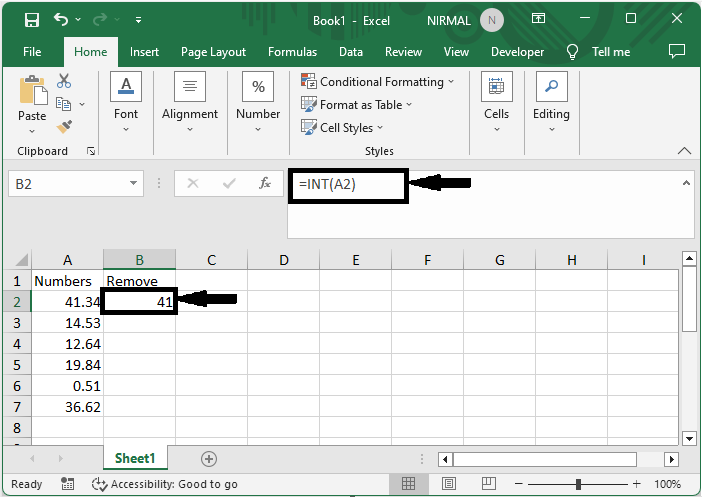Open the View tab
This screenshot has width=702, height=497.
point(456,52)
